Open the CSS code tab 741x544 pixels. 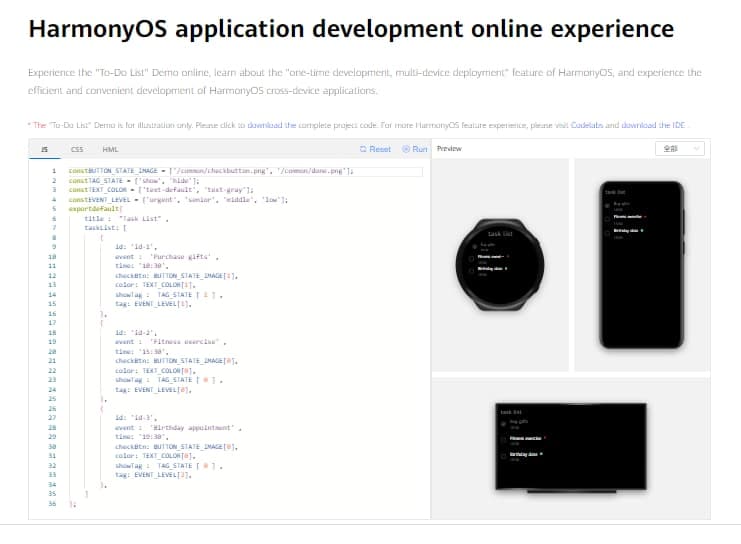coord(77,149)
